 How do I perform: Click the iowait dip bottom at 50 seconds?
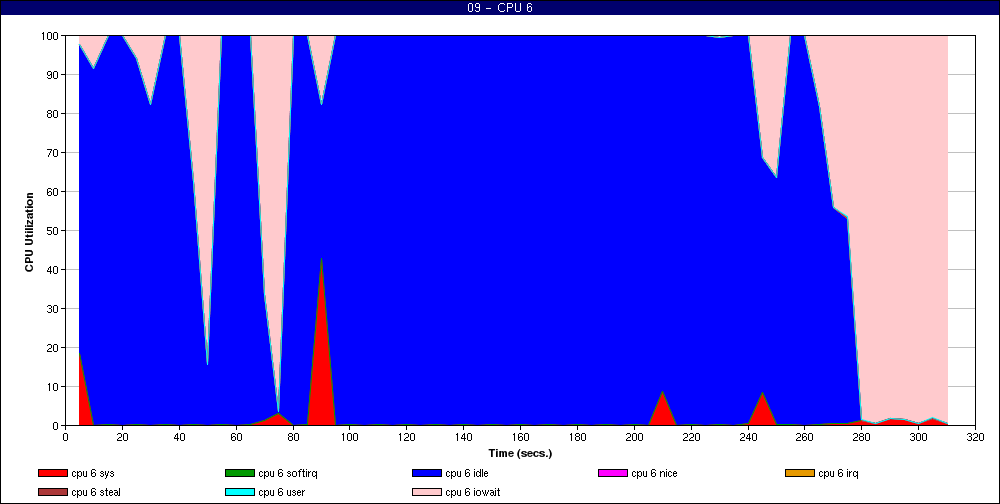[x=207, y=362]
